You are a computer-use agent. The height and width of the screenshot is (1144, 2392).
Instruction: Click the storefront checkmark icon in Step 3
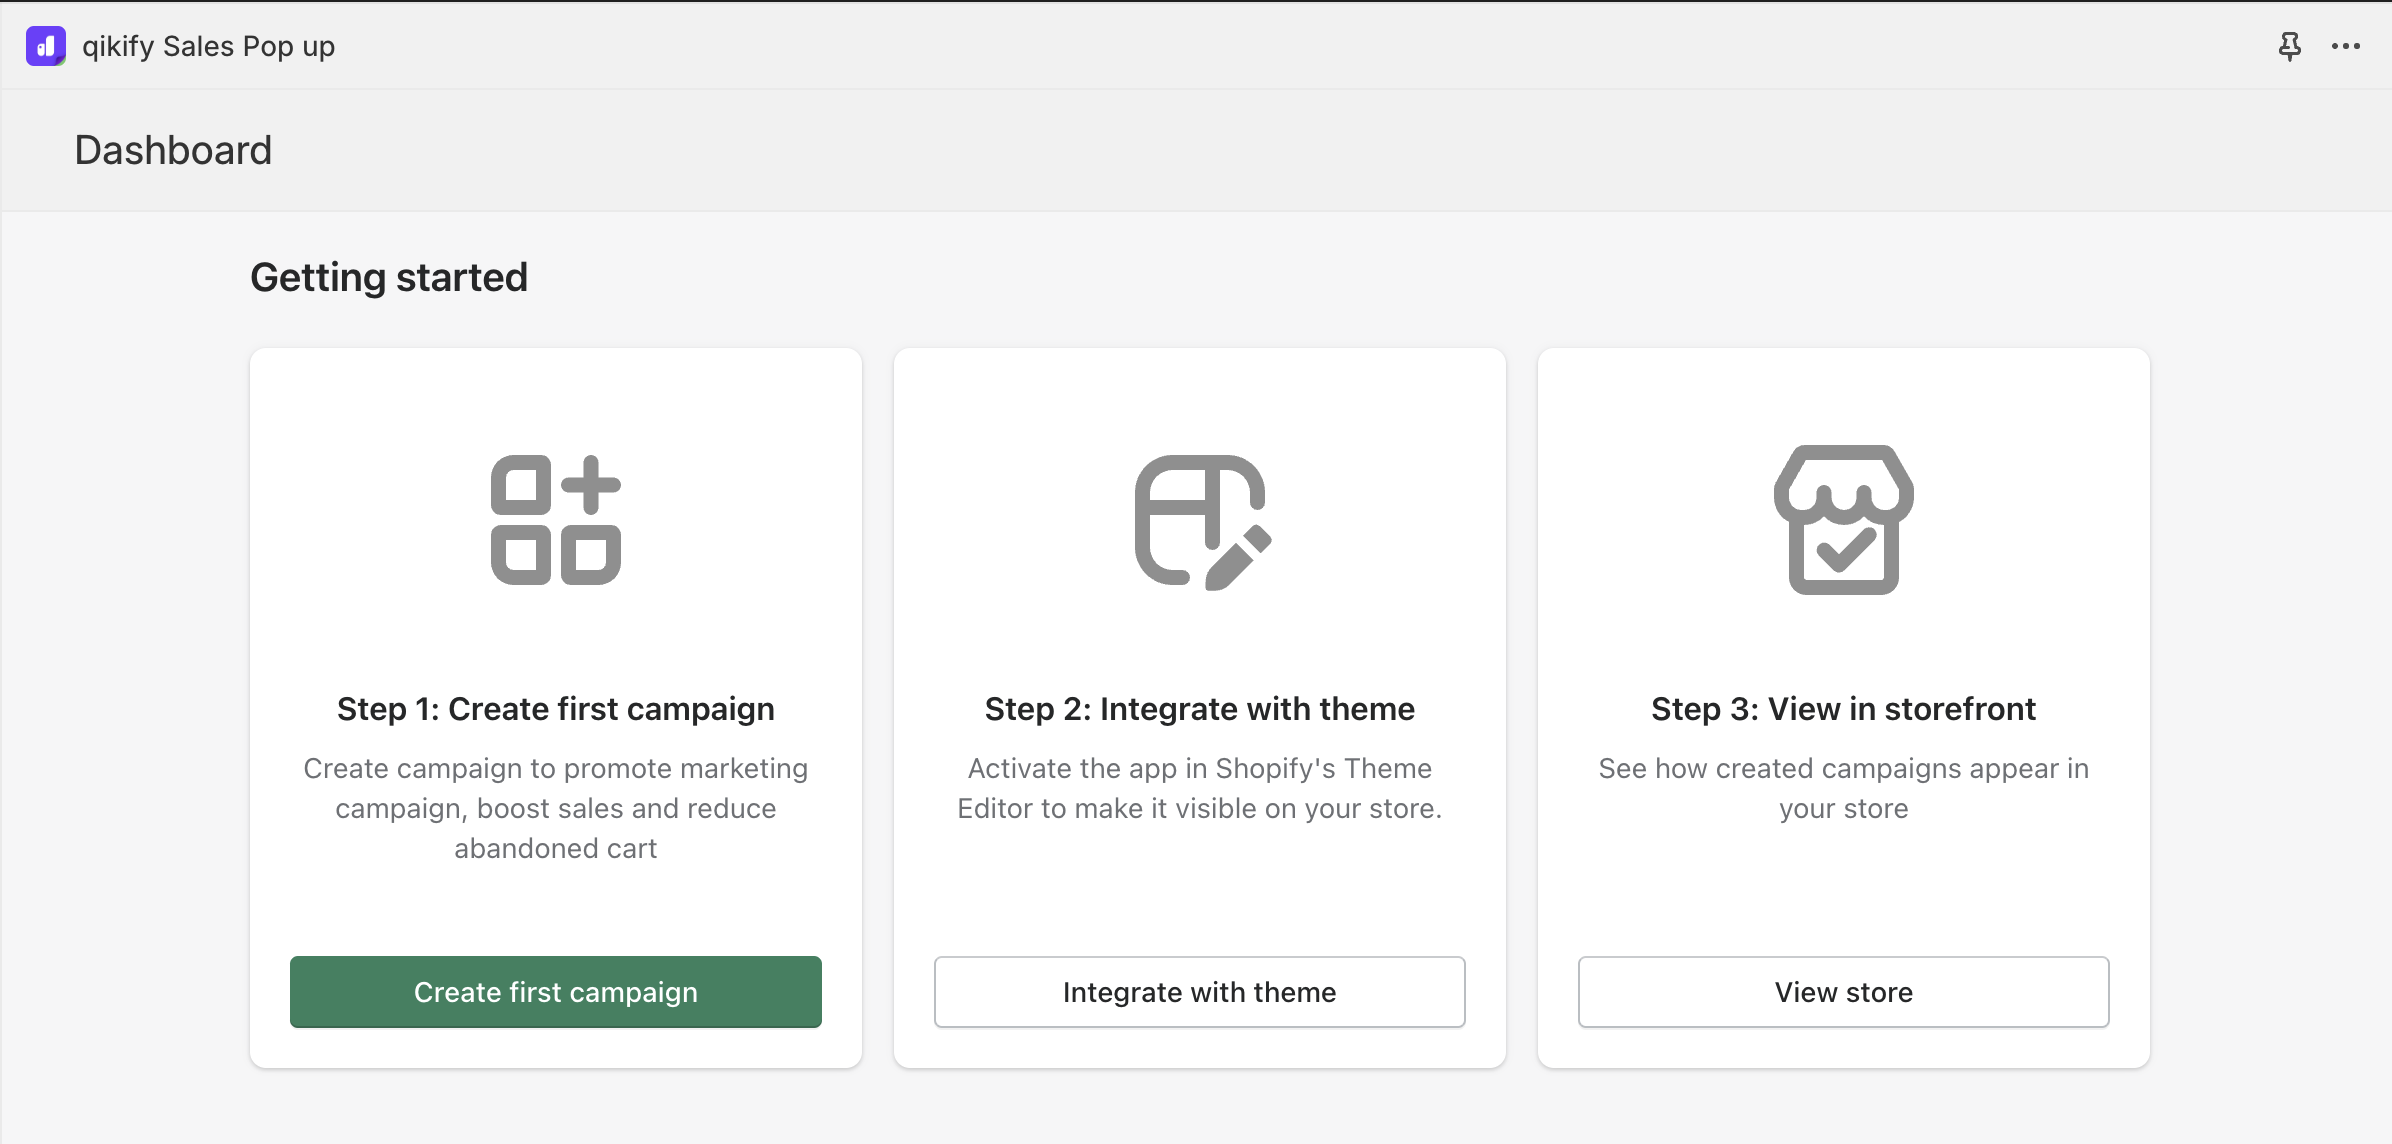[x=1843, y=520]
